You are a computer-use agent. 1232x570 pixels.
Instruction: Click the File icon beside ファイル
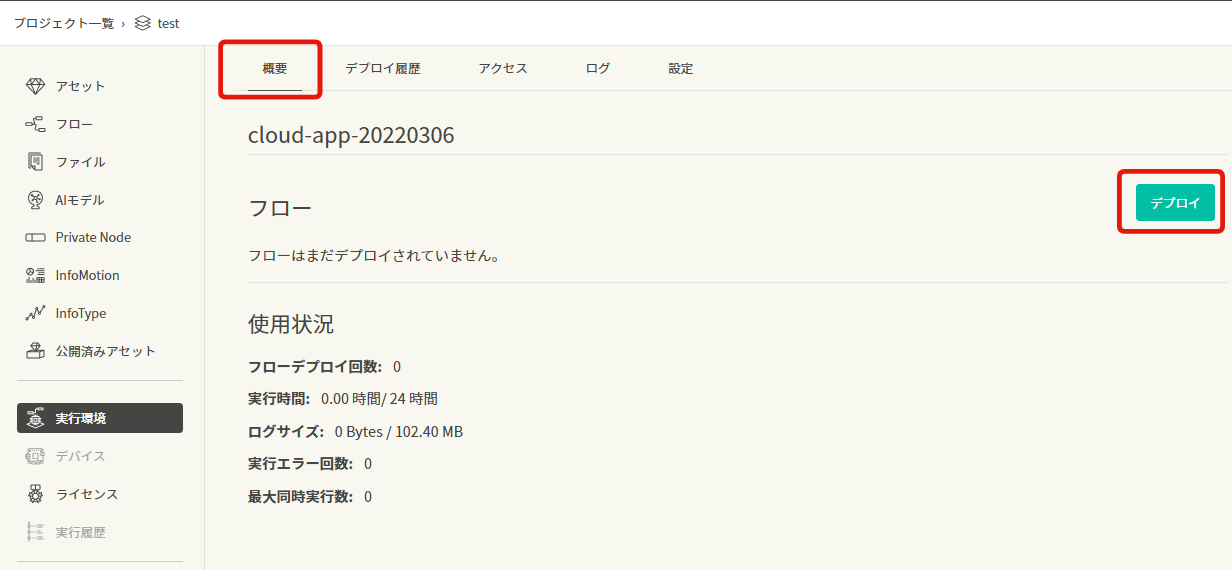(36, 162)
